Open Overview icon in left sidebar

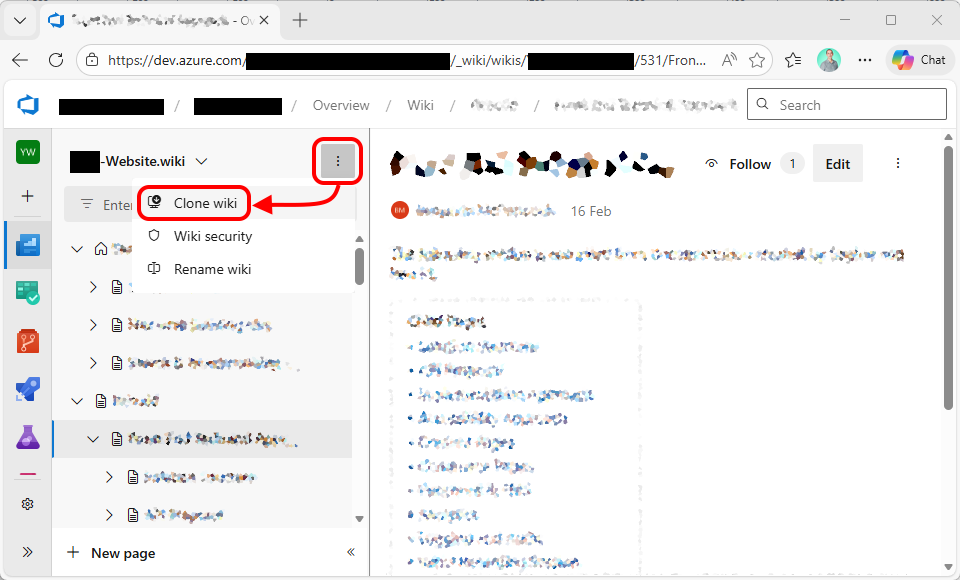pos(28,245)
